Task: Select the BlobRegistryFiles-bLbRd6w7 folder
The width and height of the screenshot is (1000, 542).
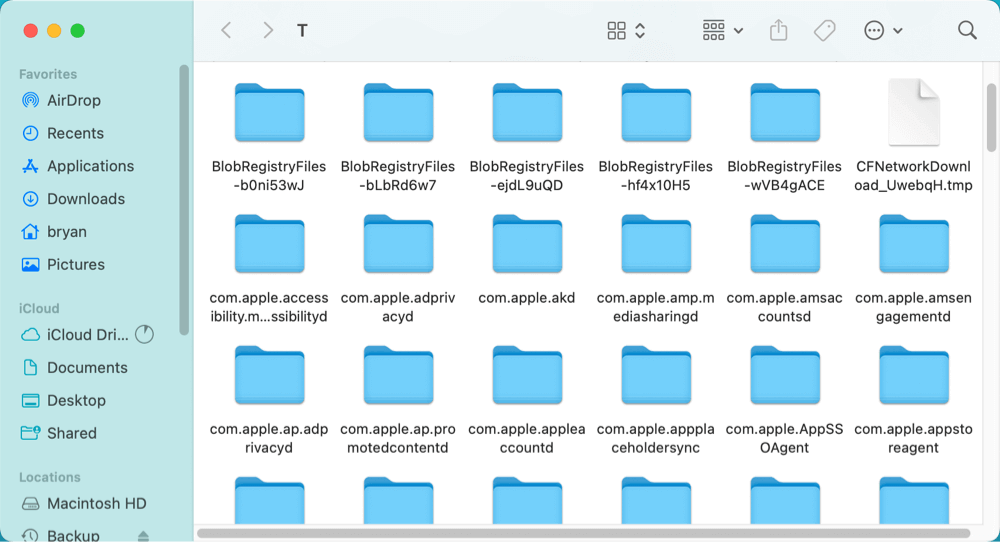Action: 398,112
